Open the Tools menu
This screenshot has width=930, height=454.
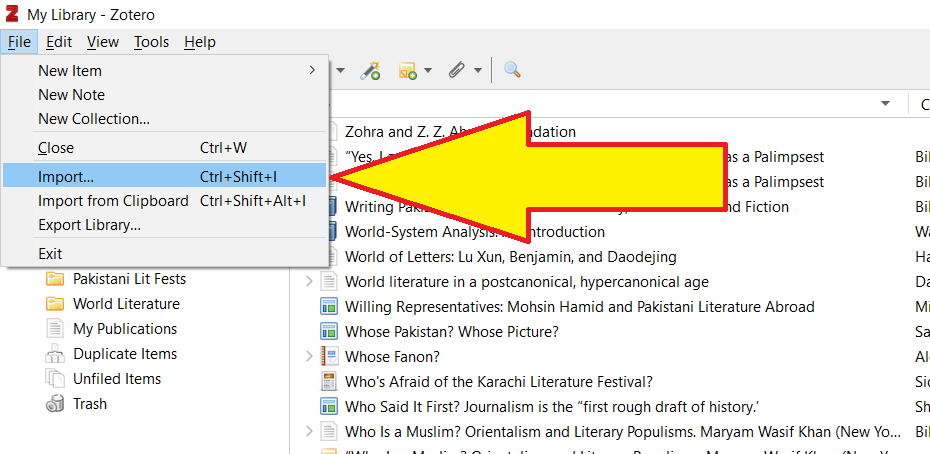[151, 42]
